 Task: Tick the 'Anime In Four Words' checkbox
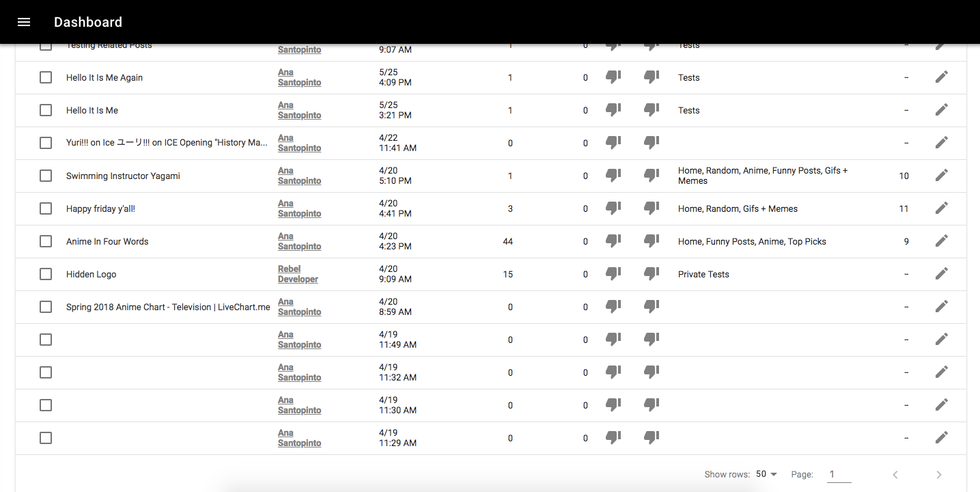click(45, 241)
